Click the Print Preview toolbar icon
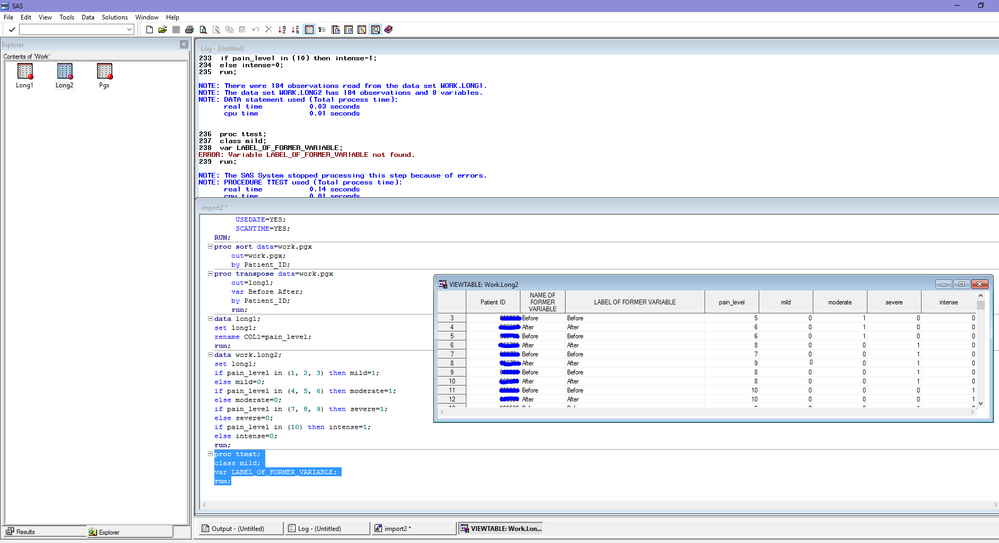 (203, 29)
